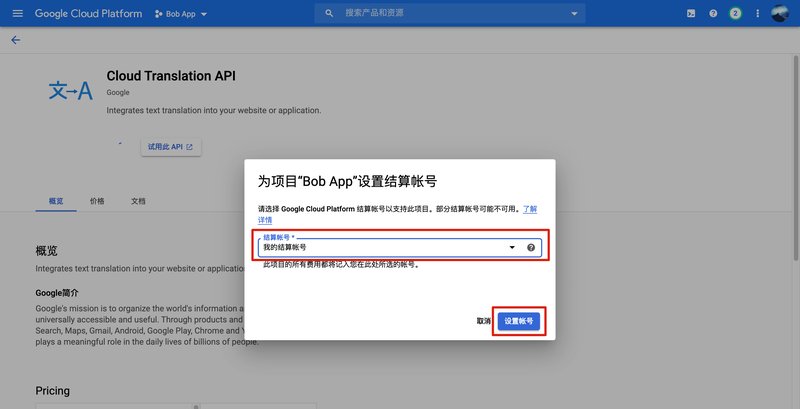The image size is (800, 409).
Task: Open the vertical three-dot settings menu
Action: coord(758,14)
